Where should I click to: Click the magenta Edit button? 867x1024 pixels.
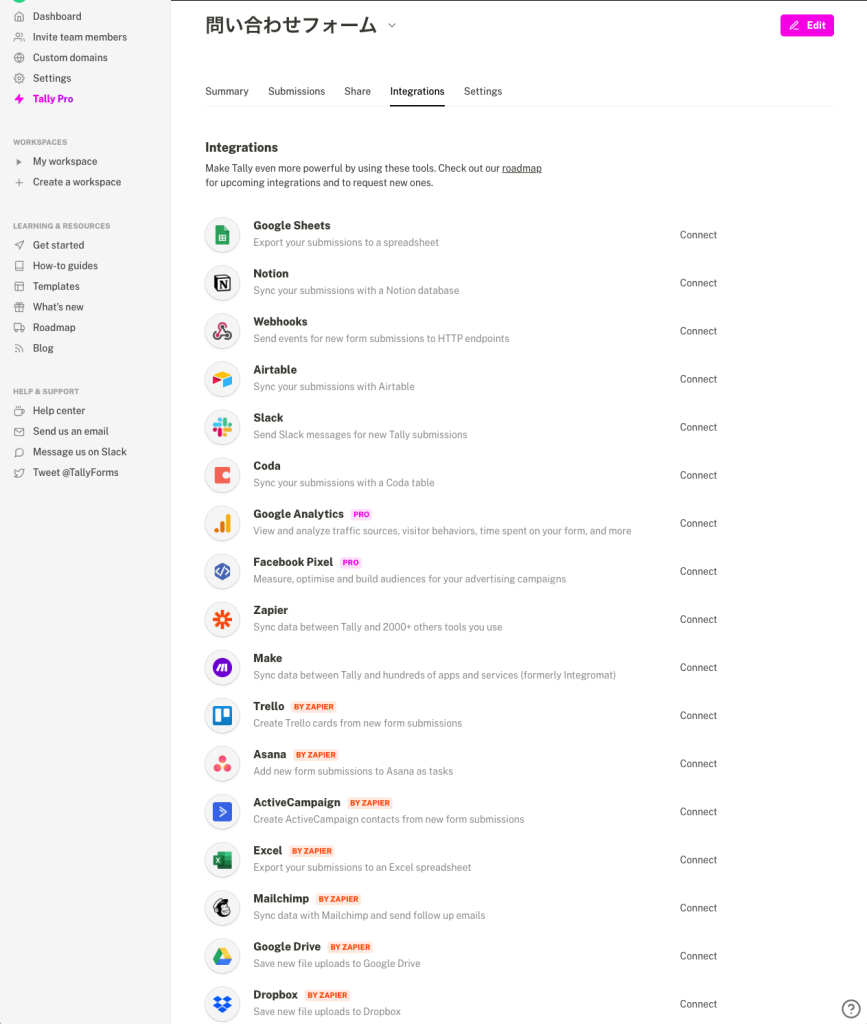[807, 25]
